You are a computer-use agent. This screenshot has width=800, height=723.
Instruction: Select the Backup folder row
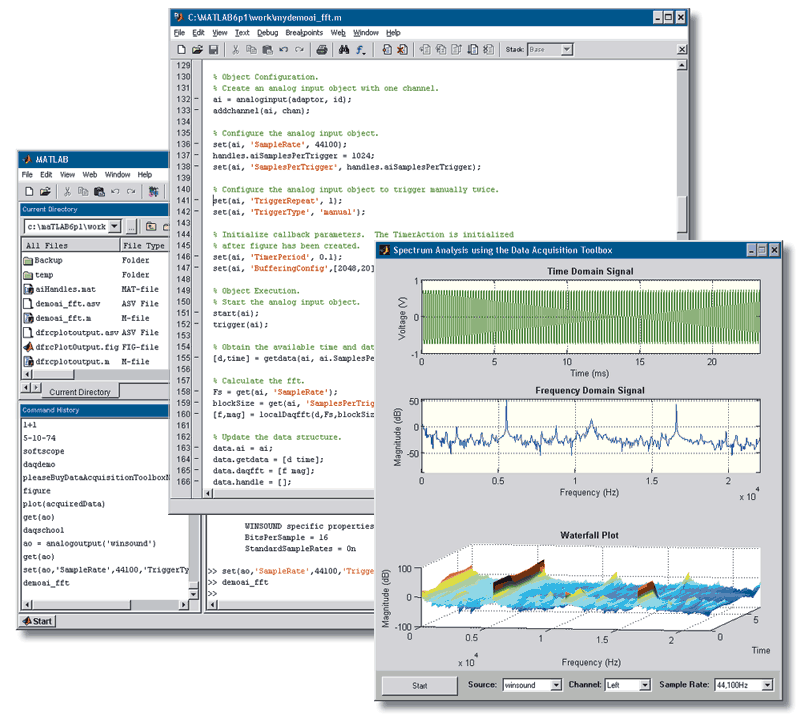95,260
